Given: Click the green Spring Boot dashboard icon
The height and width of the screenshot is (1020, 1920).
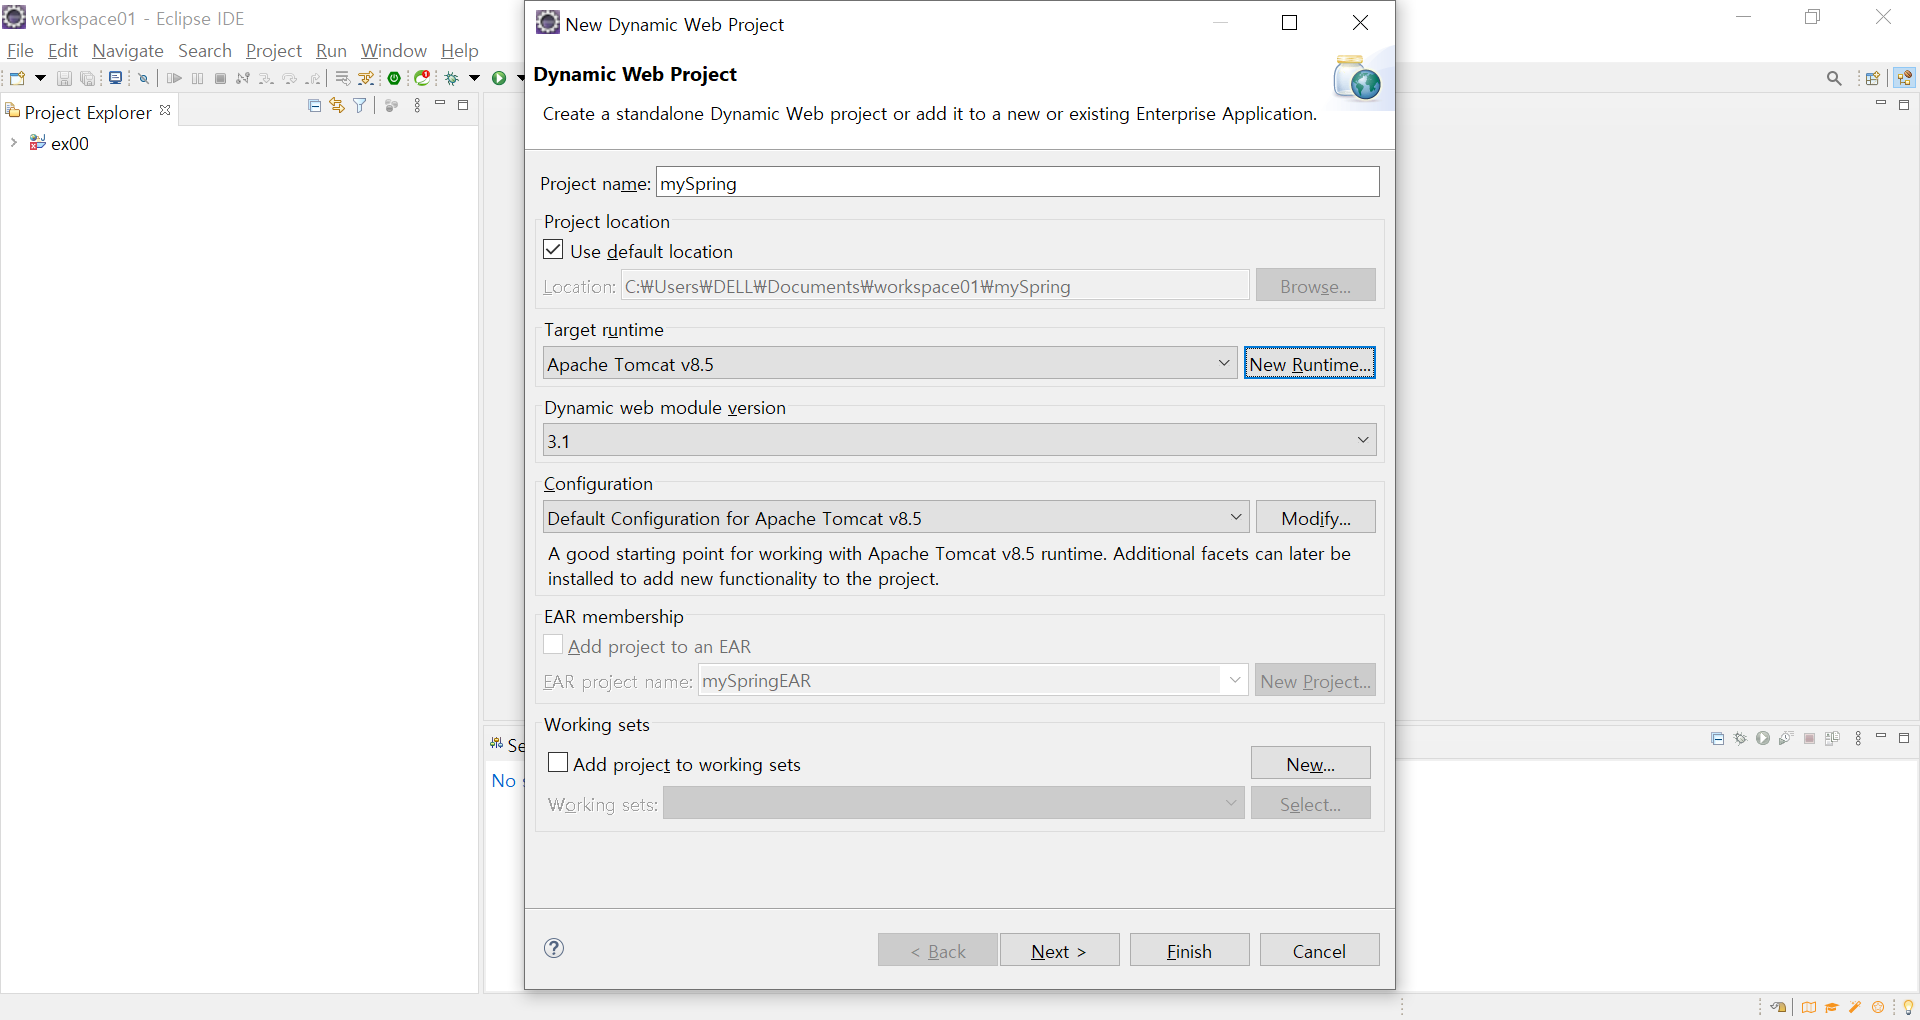Looking at the screenshot, I should [x=394, y=78].
